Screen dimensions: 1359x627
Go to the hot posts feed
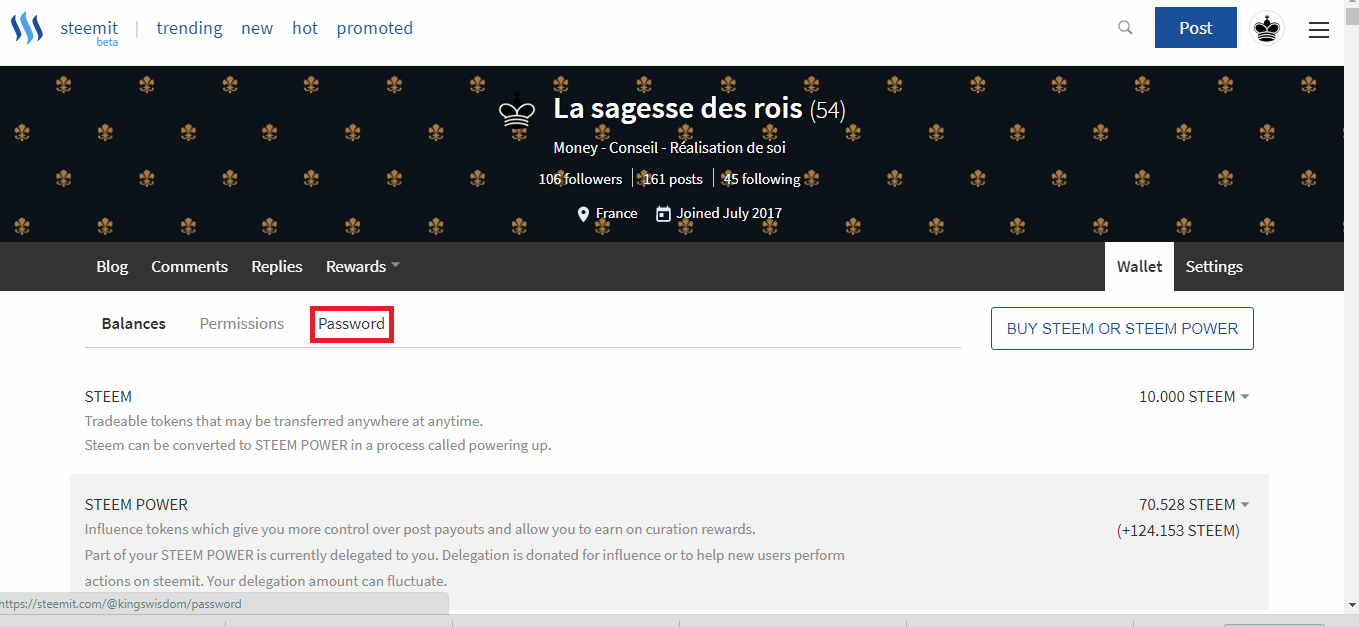pos(305,28)
